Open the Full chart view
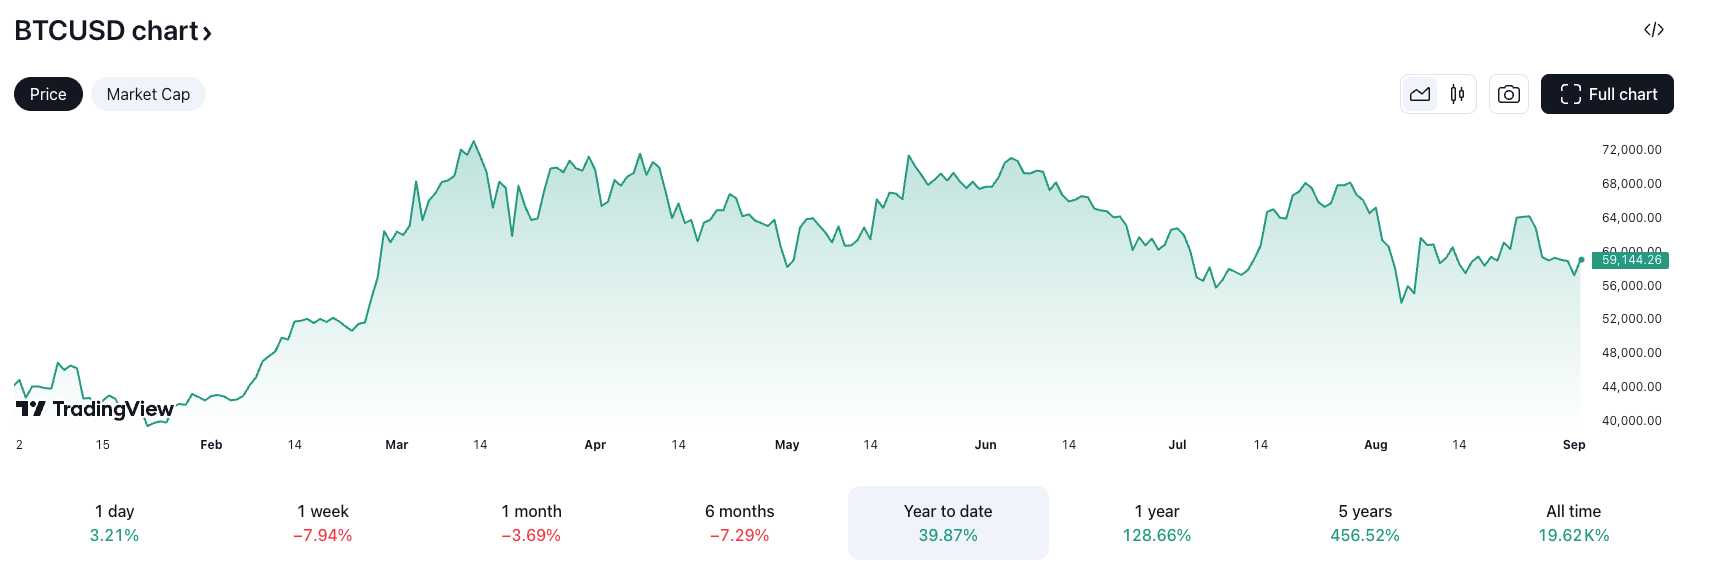The width and height of the screenshot is (1713, 583). point(1606,94)
